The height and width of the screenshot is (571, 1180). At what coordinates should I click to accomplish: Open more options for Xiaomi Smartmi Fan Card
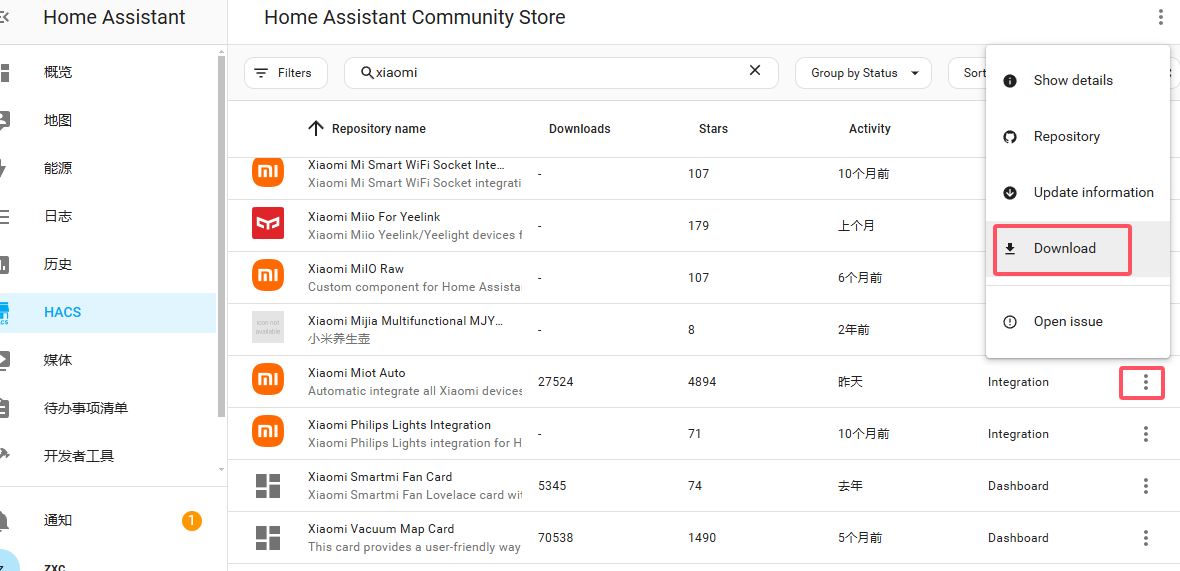click(x=1145, y=486)
